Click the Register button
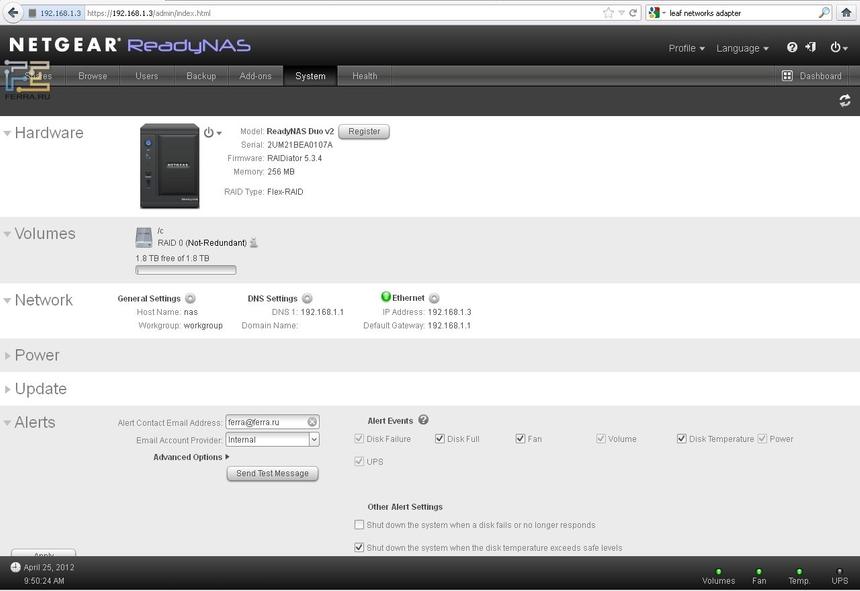The image size is (860, 591). (x=364, y=131)
